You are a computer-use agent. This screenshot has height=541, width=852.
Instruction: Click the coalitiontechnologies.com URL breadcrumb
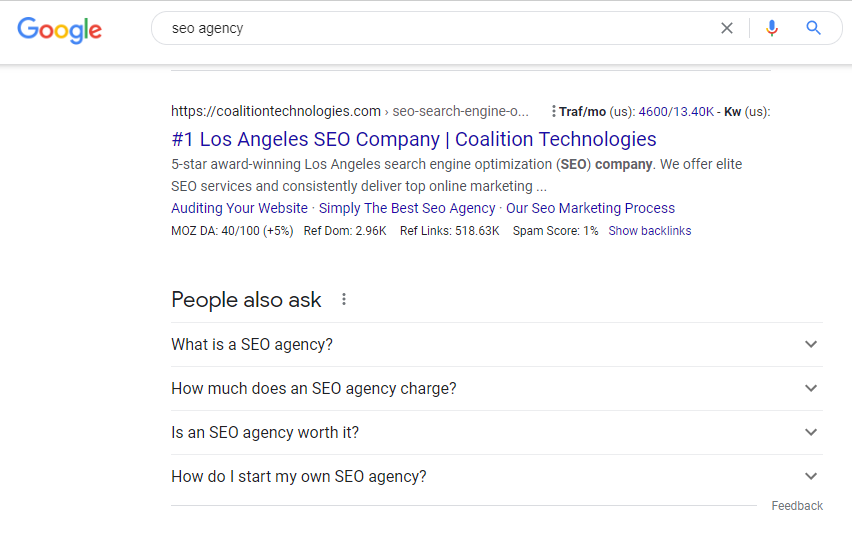coord(276,111)
